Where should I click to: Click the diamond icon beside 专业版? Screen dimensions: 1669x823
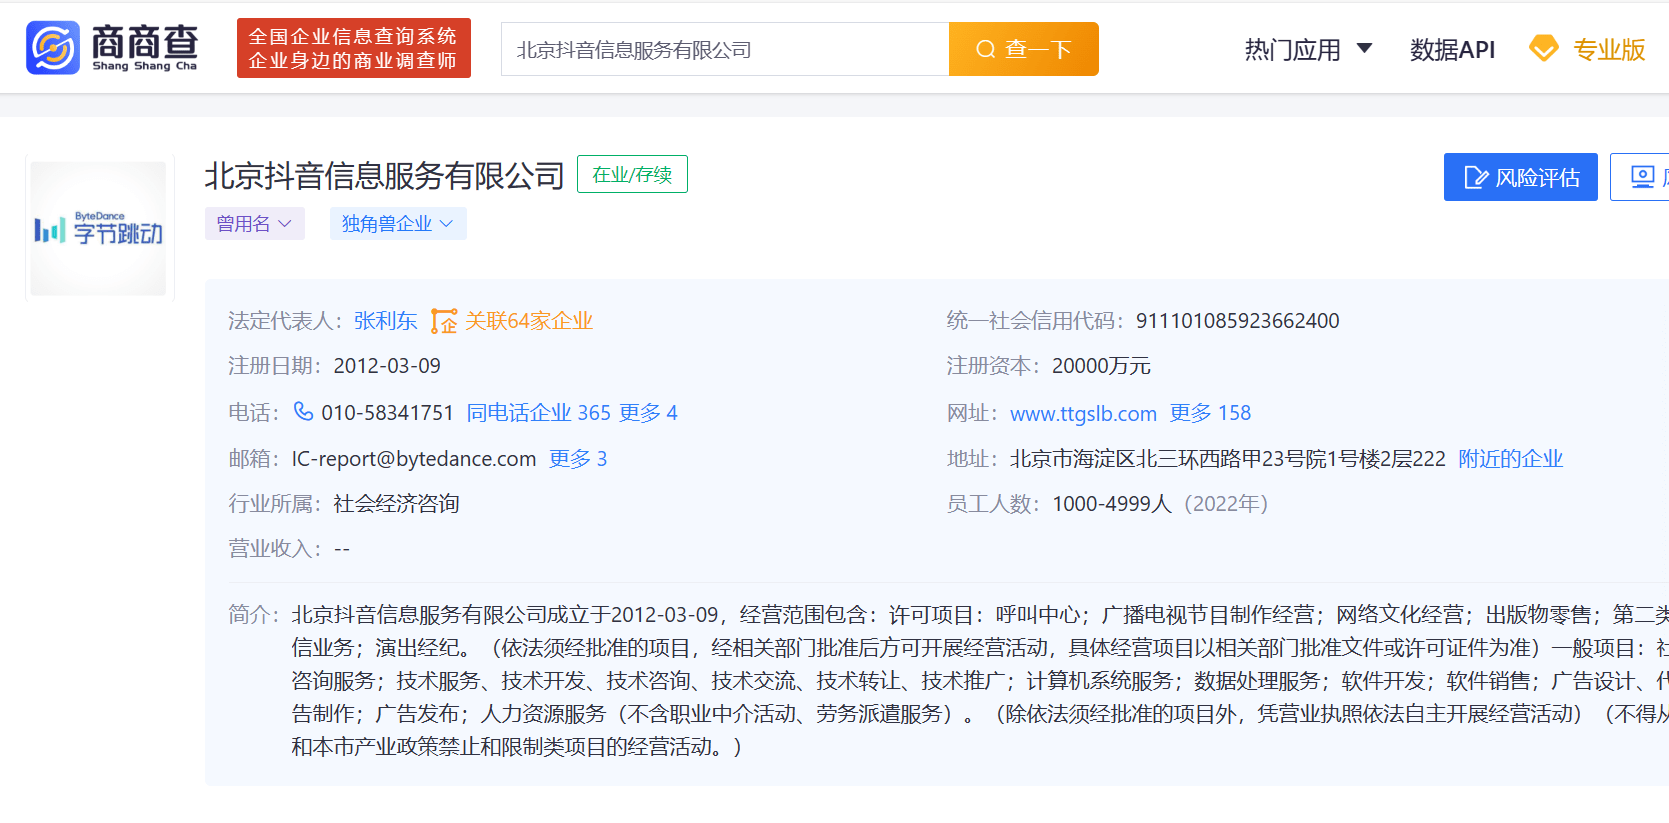pyautogui.click(x=1544, y=49)
